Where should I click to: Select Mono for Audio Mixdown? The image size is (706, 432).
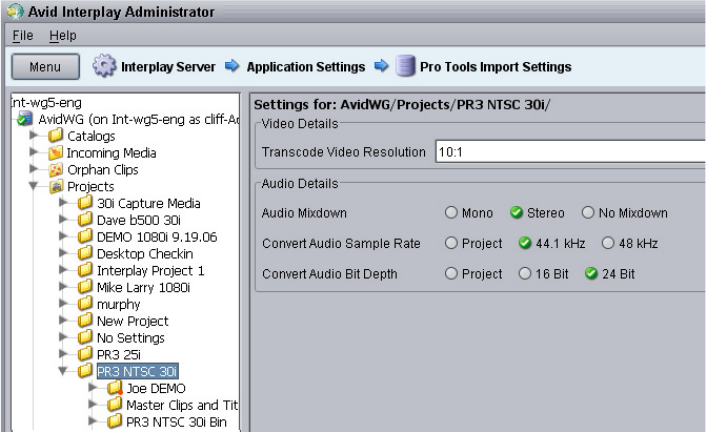tap(451, 213)
